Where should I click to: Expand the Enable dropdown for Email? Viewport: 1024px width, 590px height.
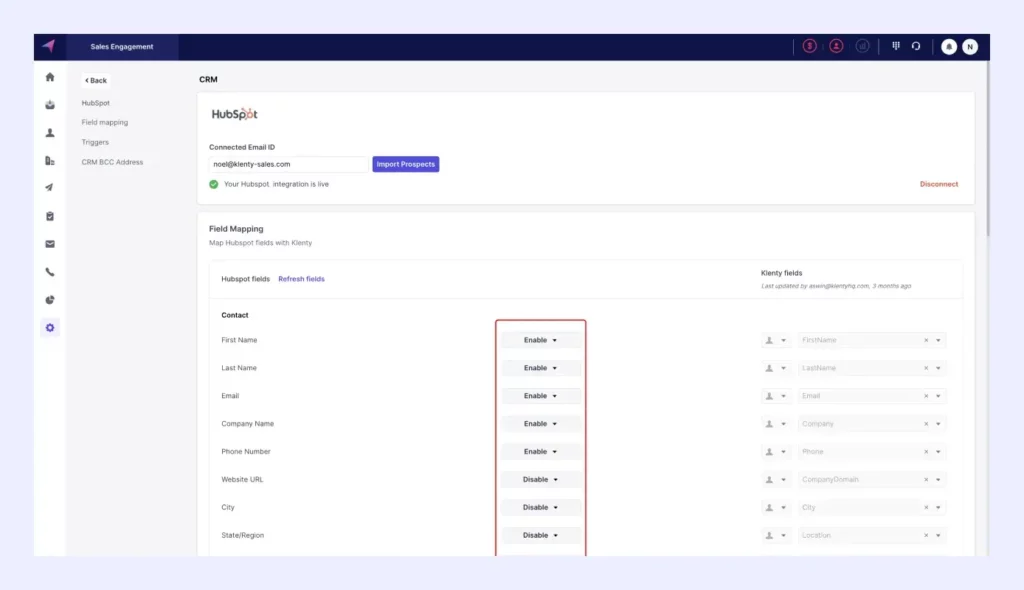[540, 396]
